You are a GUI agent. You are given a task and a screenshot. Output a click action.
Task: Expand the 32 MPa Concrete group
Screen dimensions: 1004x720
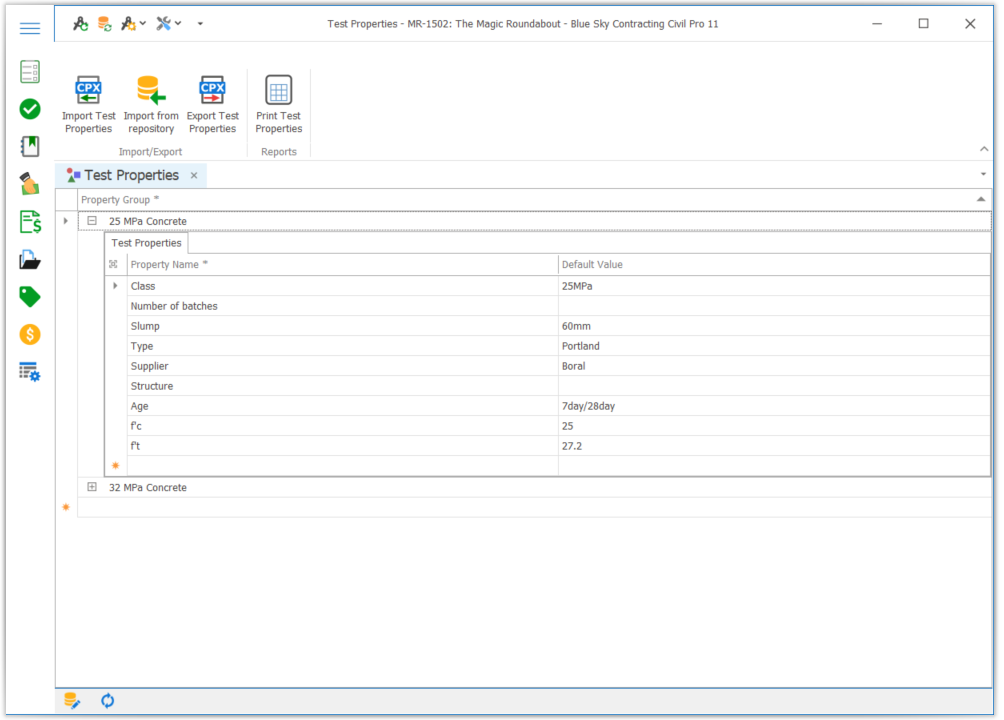click(92, 488)
